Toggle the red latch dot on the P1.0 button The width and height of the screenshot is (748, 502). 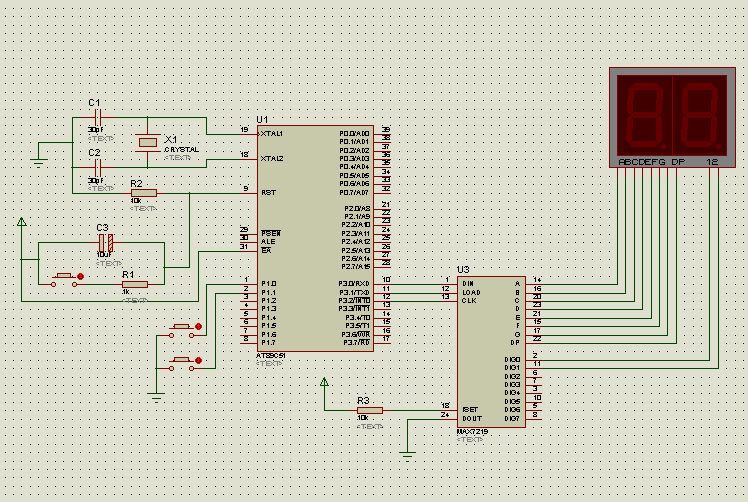coord(198,327)
